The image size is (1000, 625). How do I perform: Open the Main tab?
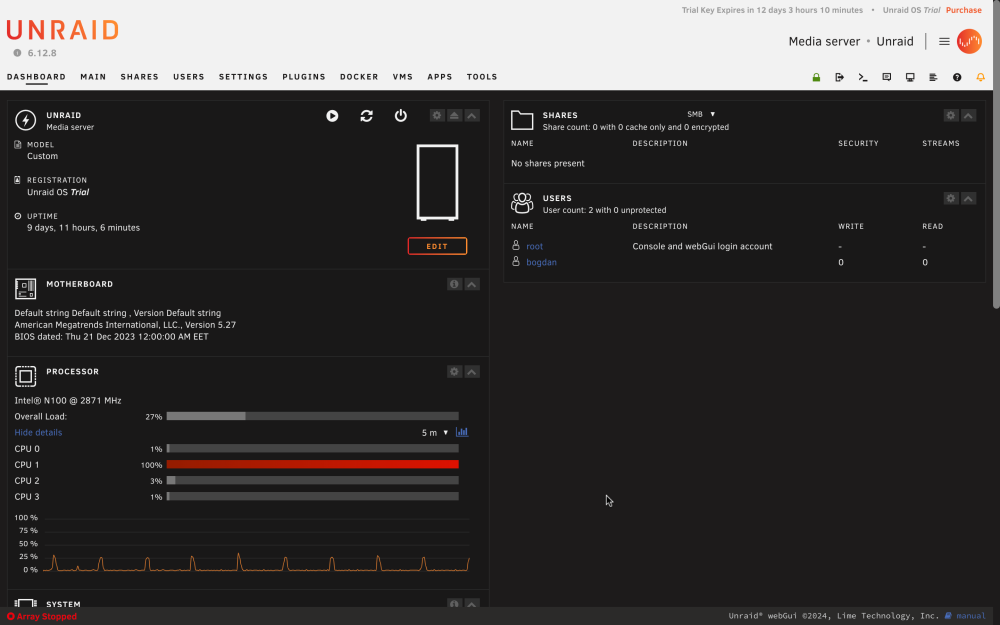(93, 77)
